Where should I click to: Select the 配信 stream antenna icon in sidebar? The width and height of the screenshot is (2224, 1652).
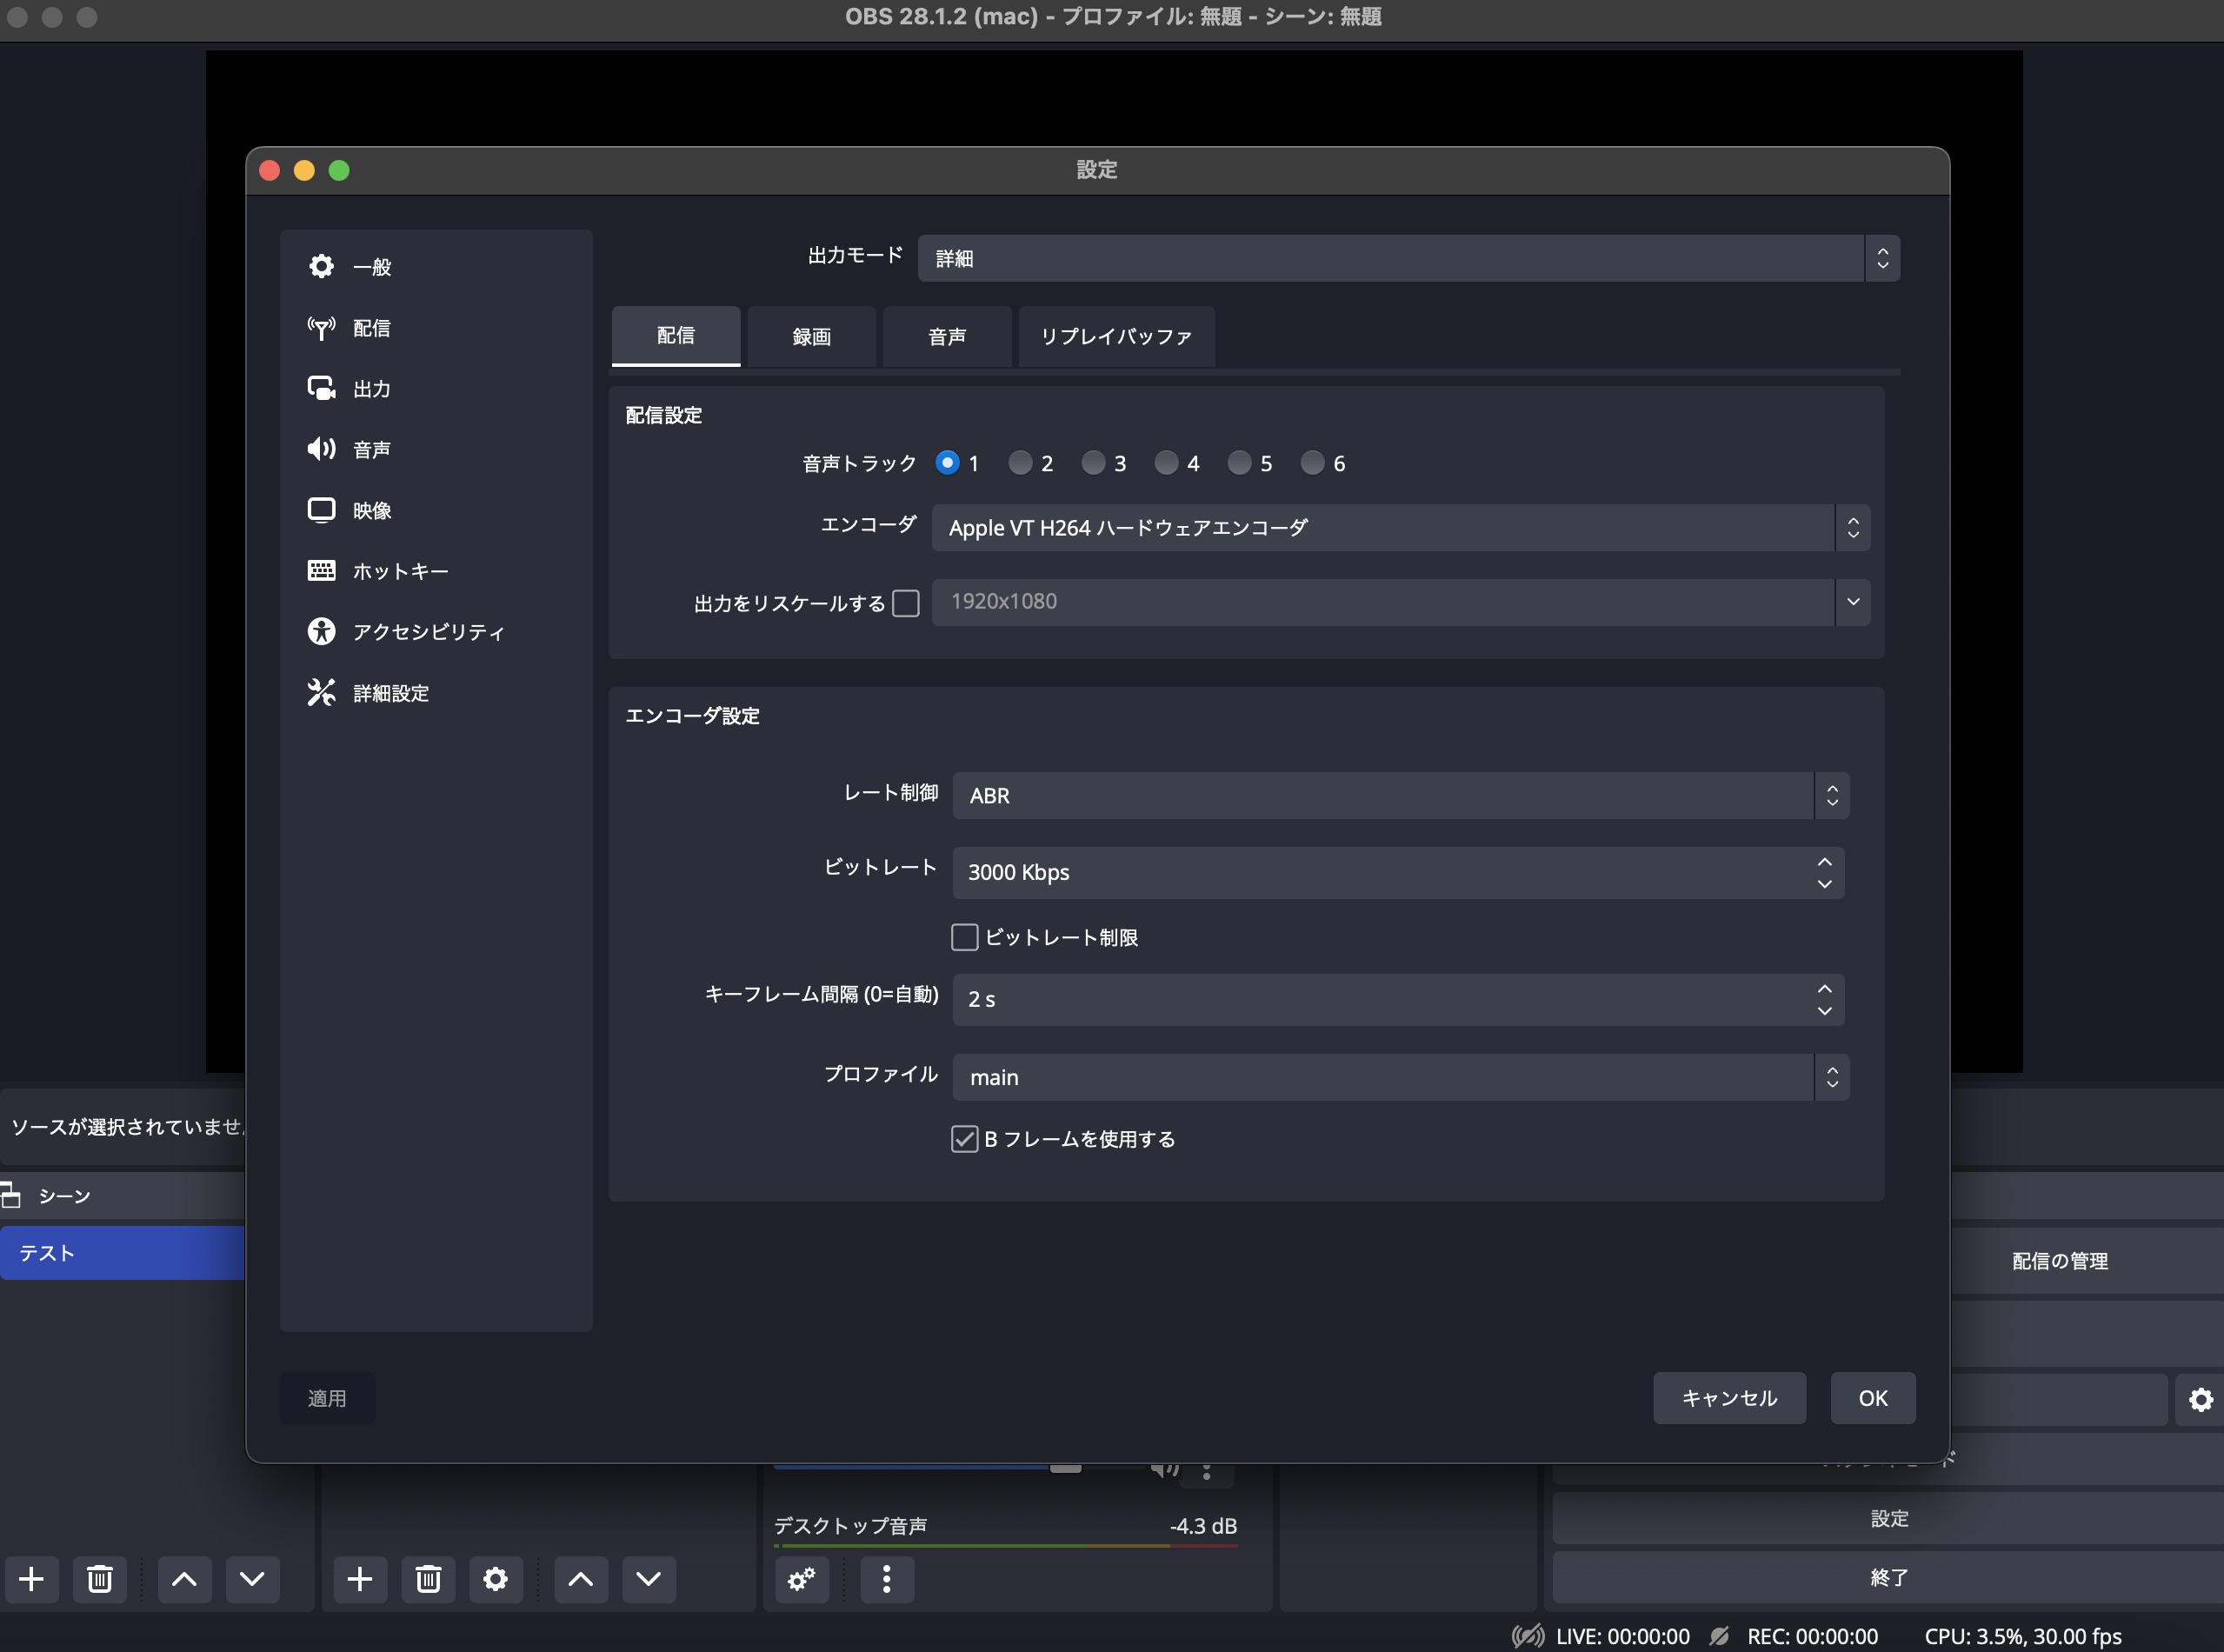321,327
